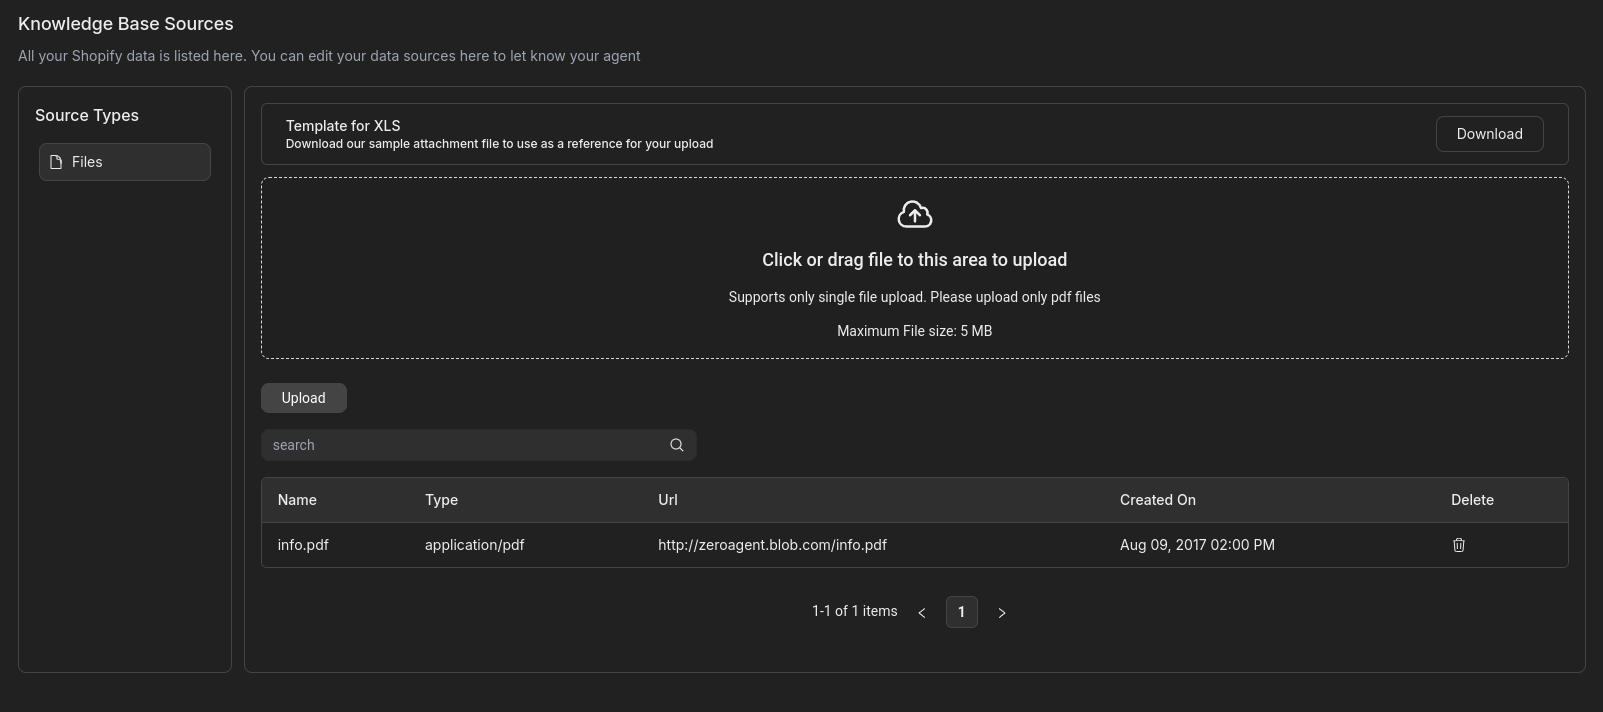This screenshot has height=712, width=1603.
Task: Click the Name column header
Action: pos(297,500)
